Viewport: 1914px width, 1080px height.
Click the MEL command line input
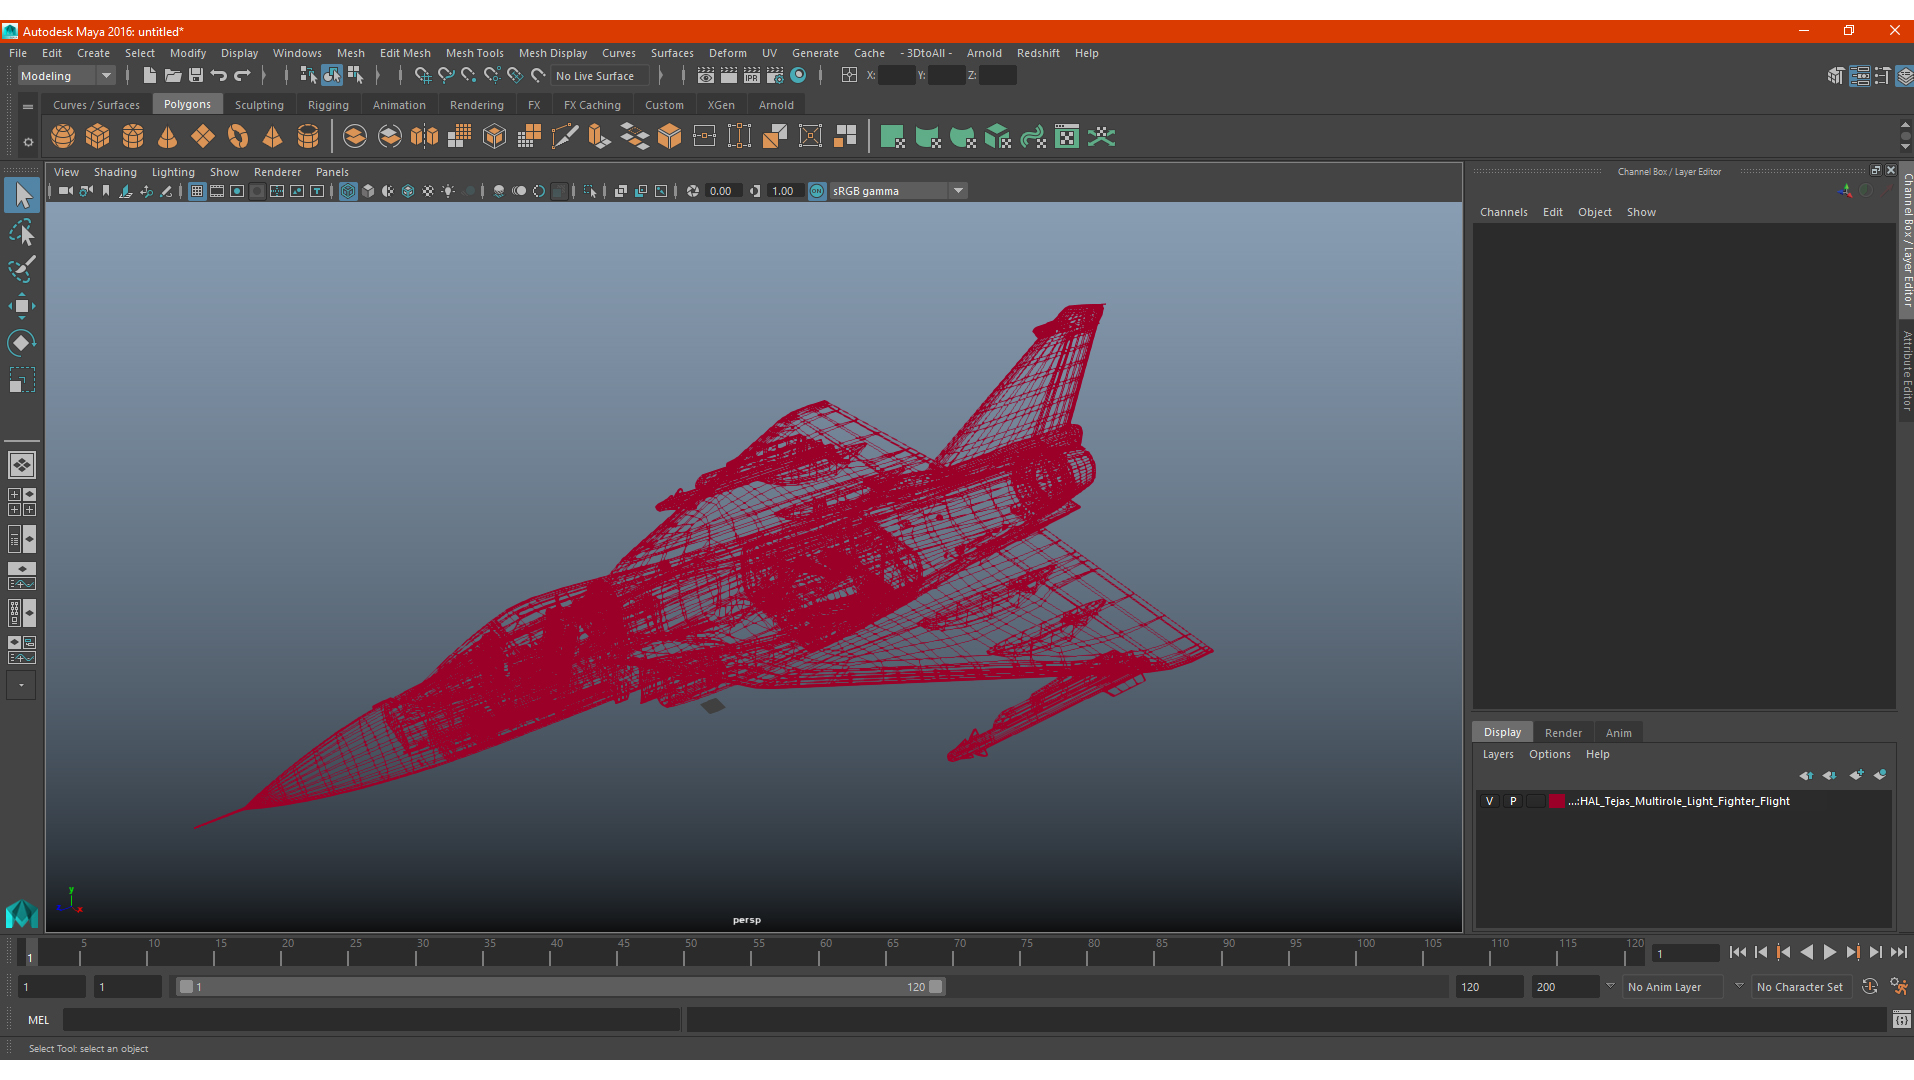[x=371, y=1020]
